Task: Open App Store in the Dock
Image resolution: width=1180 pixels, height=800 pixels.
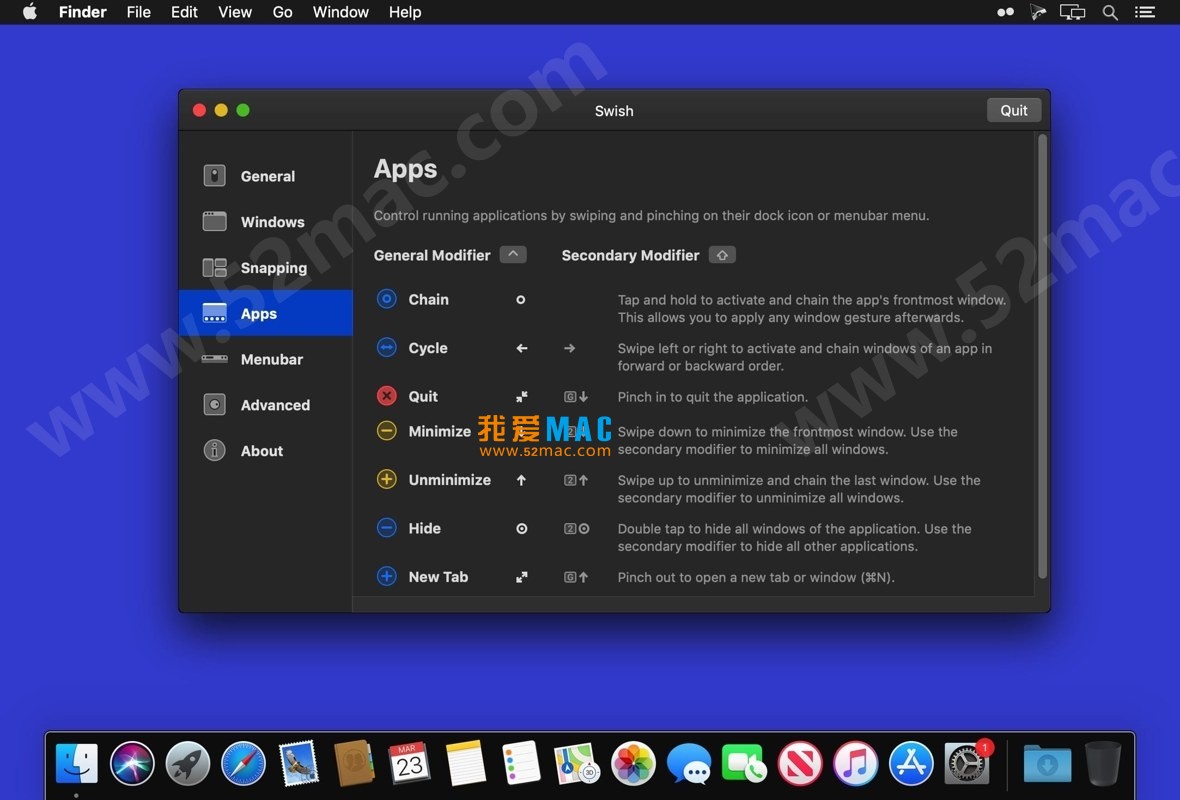Action: pos(911,763)
